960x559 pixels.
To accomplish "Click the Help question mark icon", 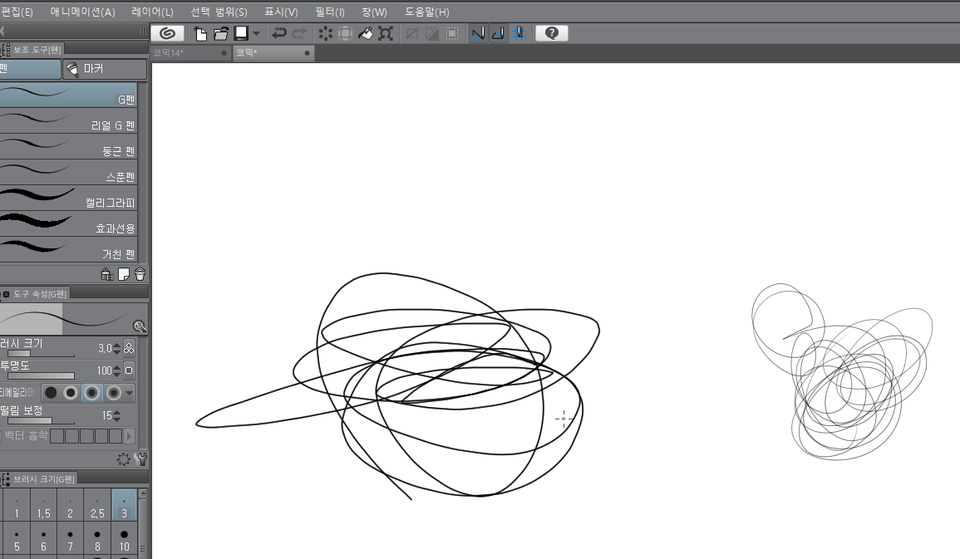I will (x=551, y=33).
